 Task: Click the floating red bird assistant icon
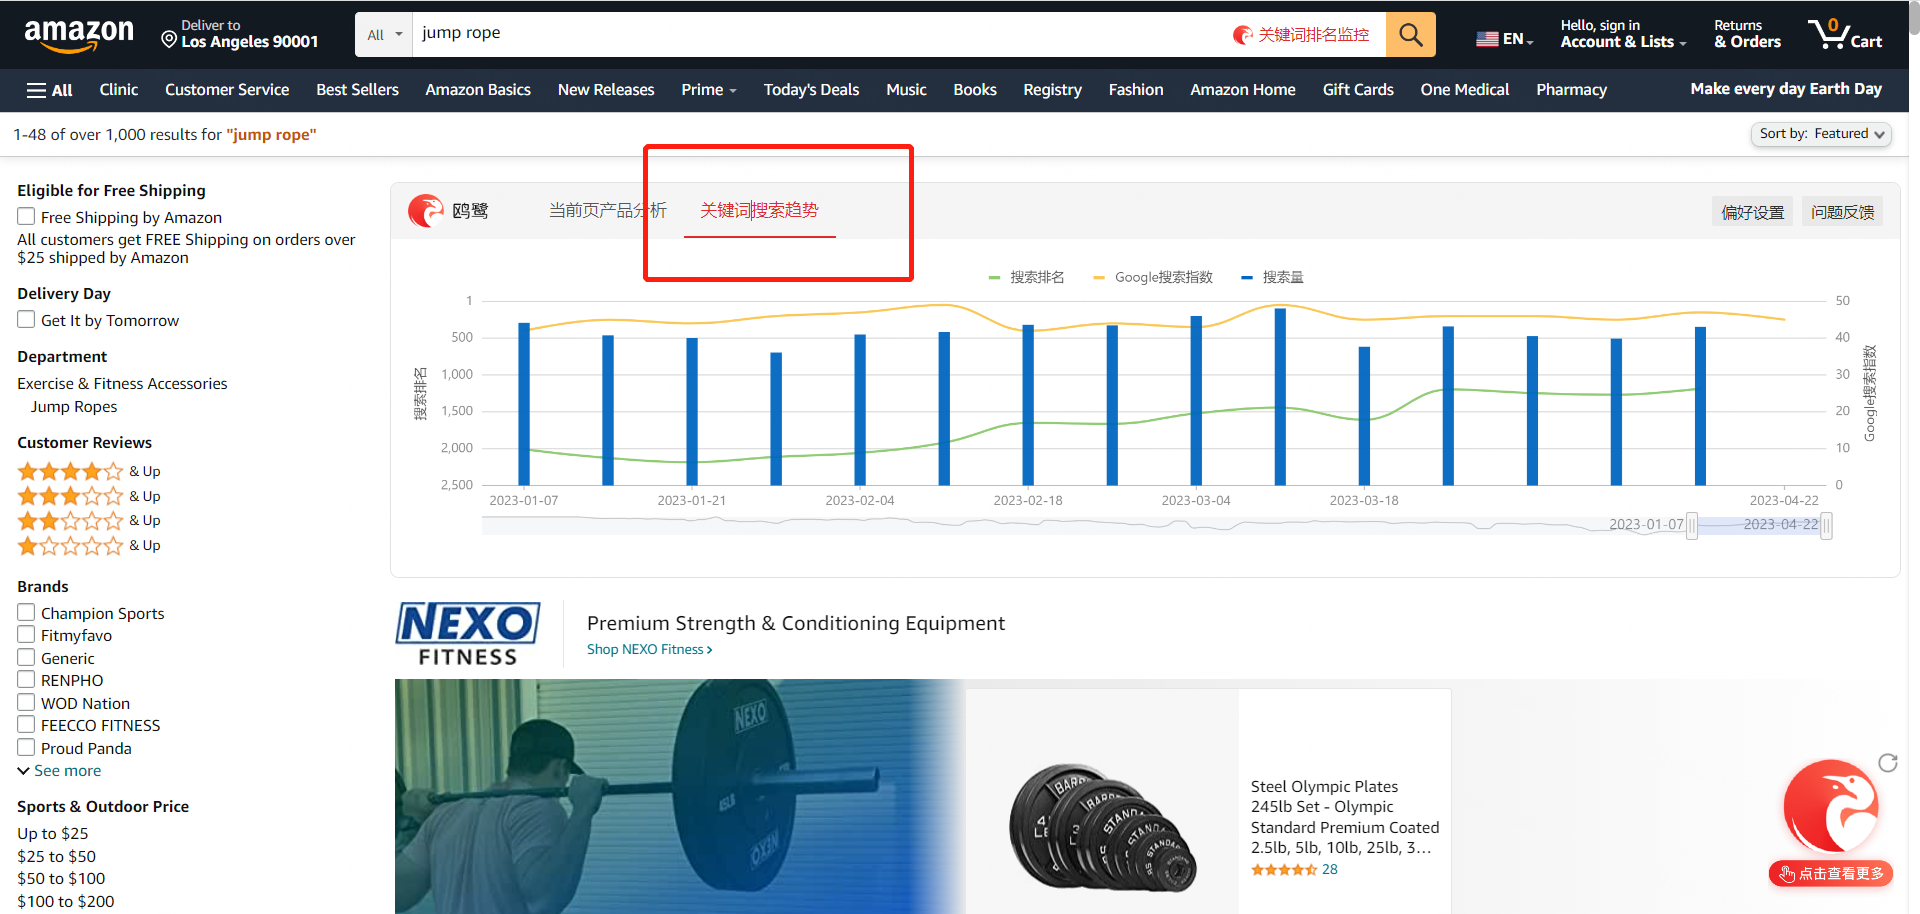[1831, 806]
